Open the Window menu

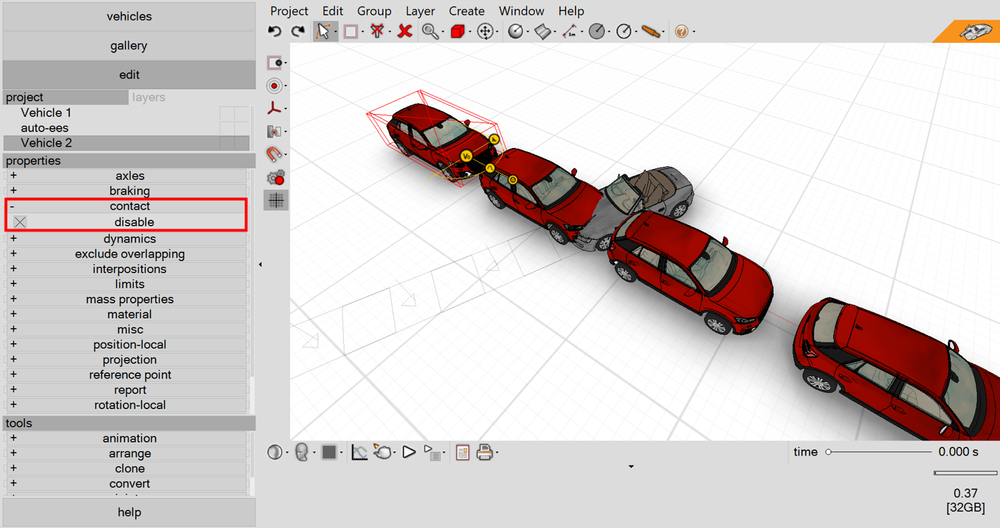click(521, 11)
